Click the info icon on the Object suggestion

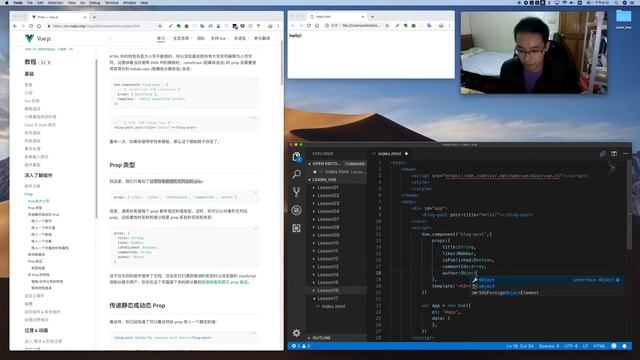point(618,280)
